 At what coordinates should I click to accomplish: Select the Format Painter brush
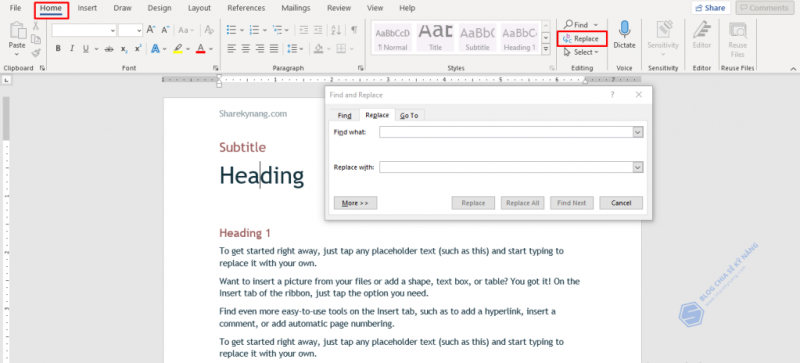tap(36, 53)
